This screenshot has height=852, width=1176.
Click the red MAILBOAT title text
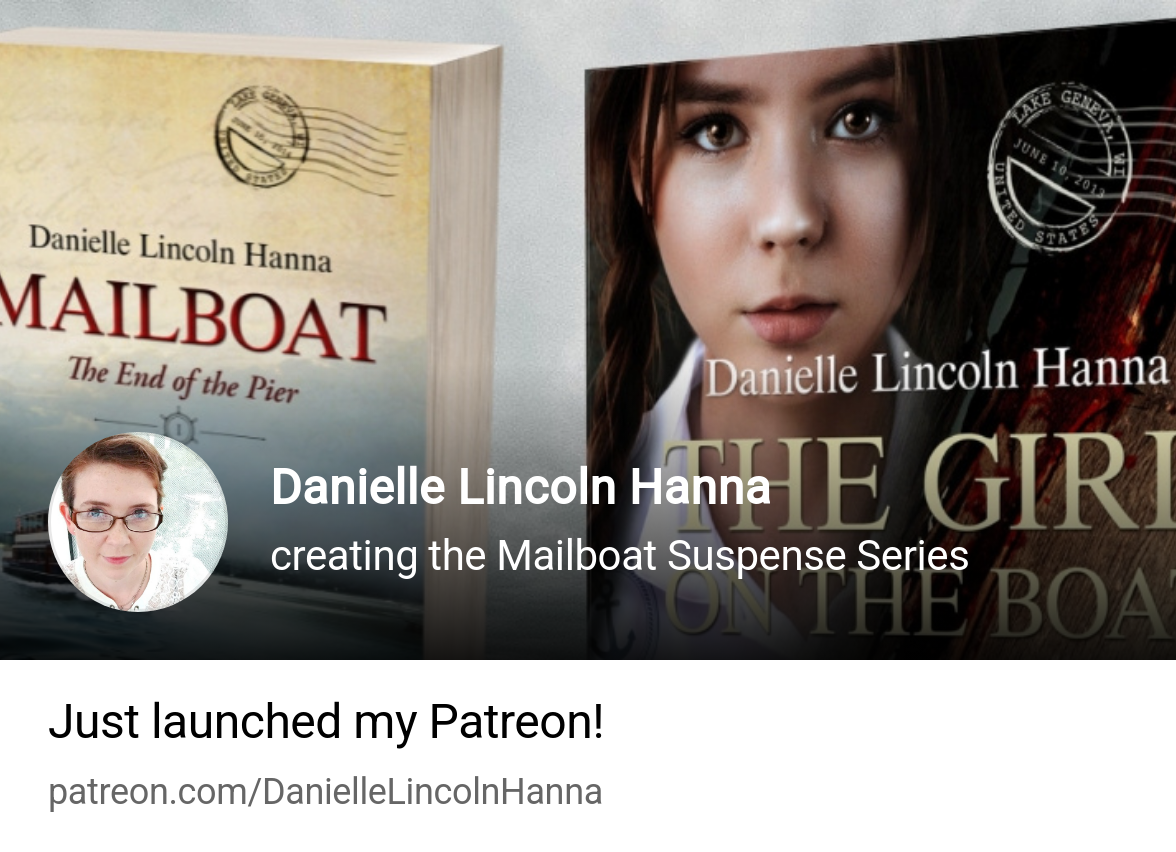tap(192, 317)
